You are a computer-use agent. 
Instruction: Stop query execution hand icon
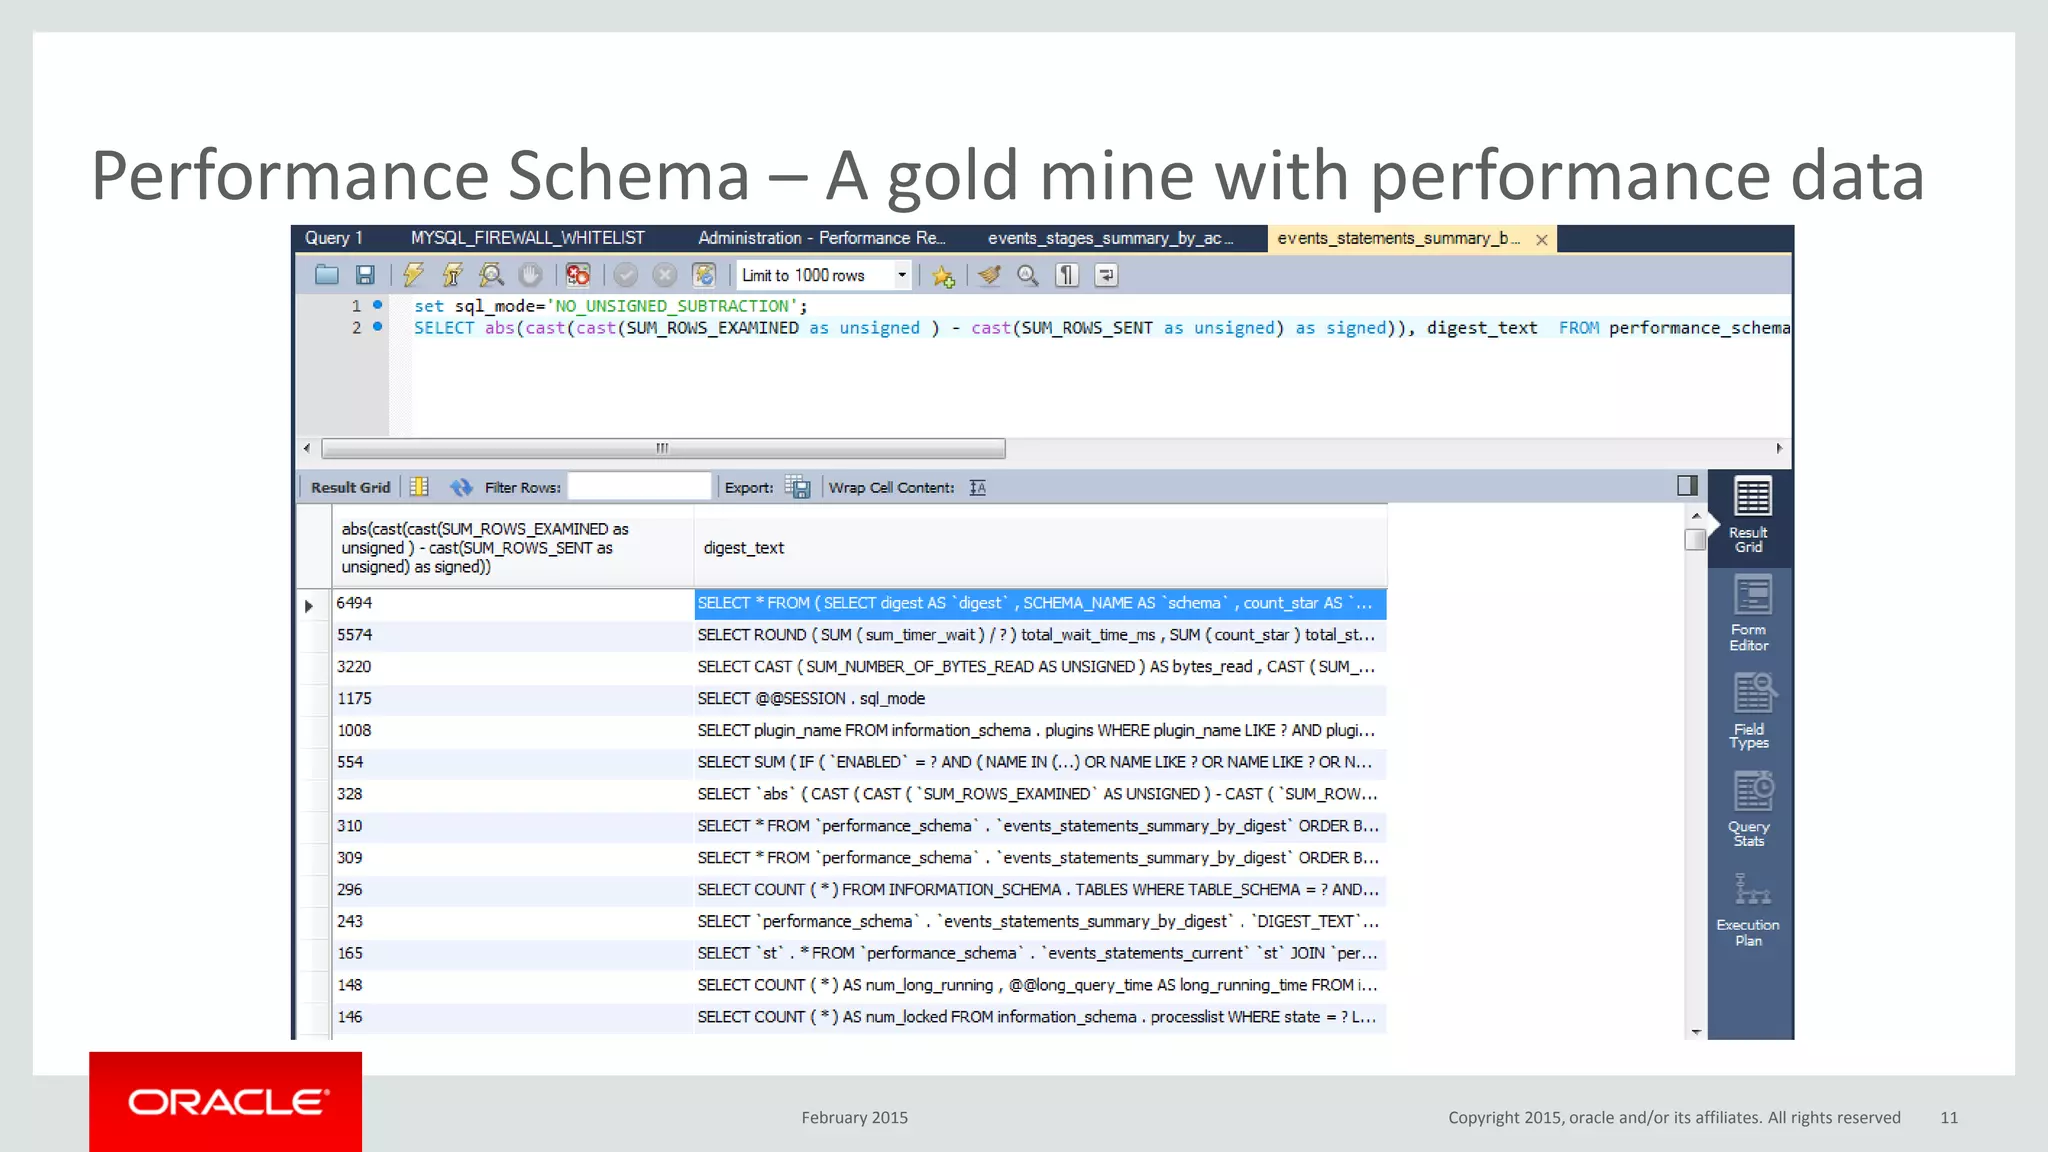[530, 275]
